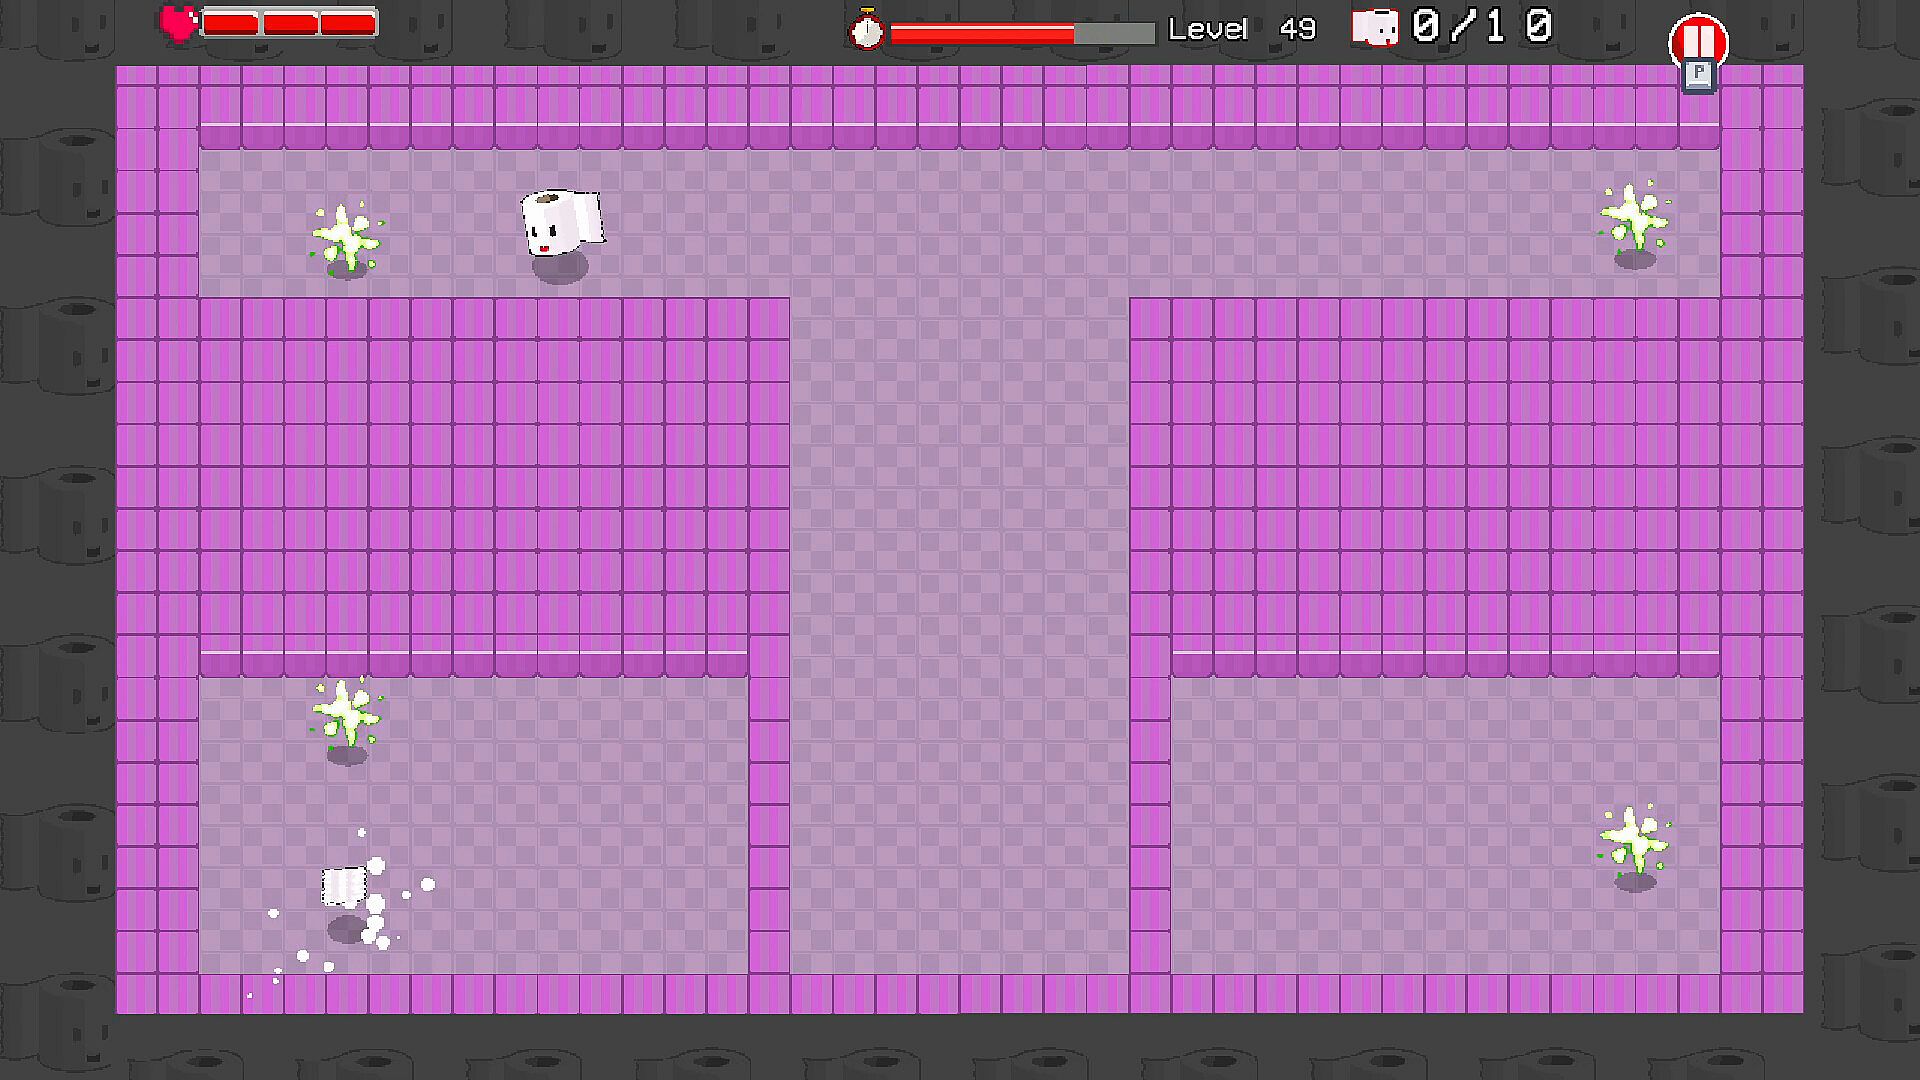
Task: Click the green splat in bottom-right room
Action: [x=1634, y=840]
